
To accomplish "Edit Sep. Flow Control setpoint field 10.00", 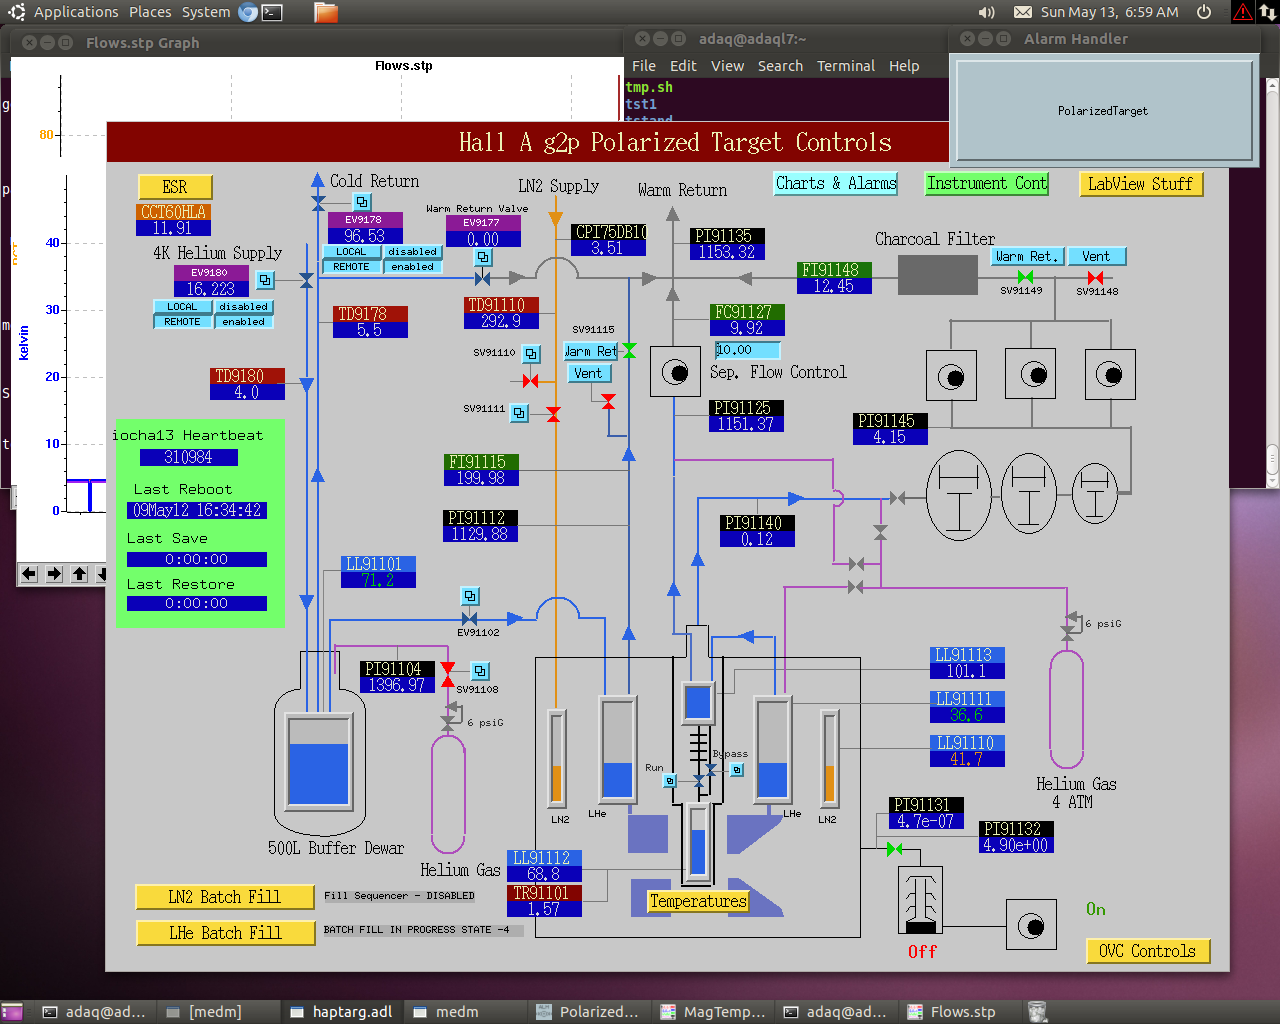I will tap(747, 350).
